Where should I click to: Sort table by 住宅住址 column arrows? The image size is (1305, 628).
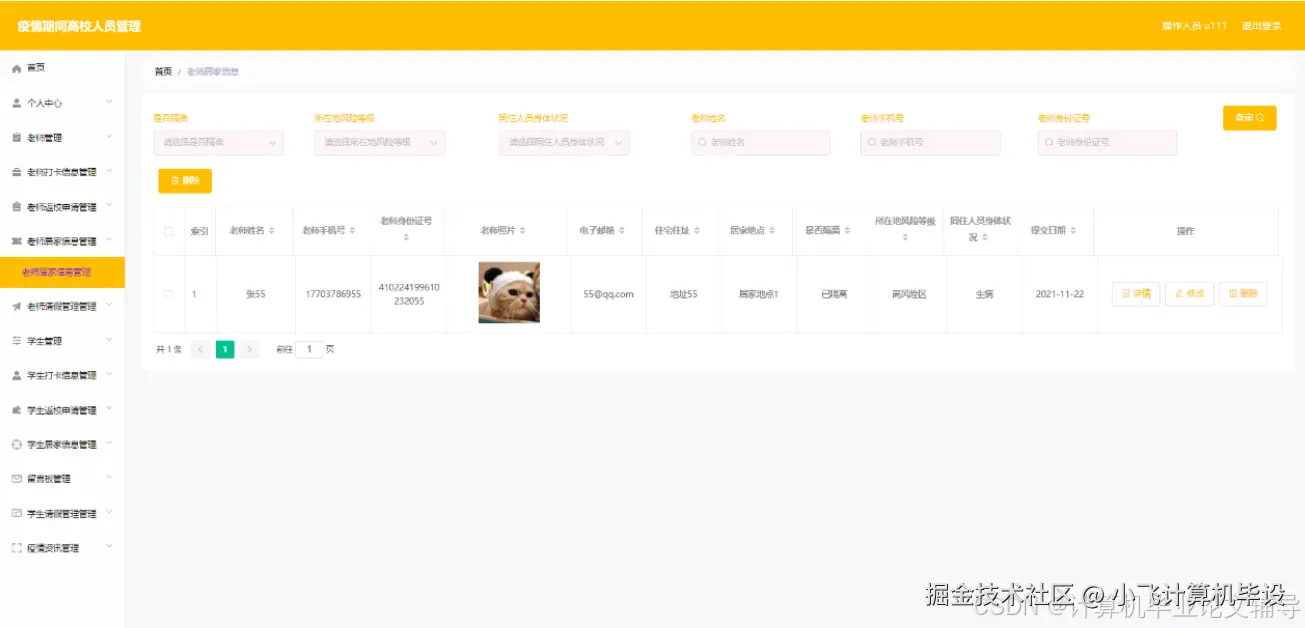click(697, 231)
